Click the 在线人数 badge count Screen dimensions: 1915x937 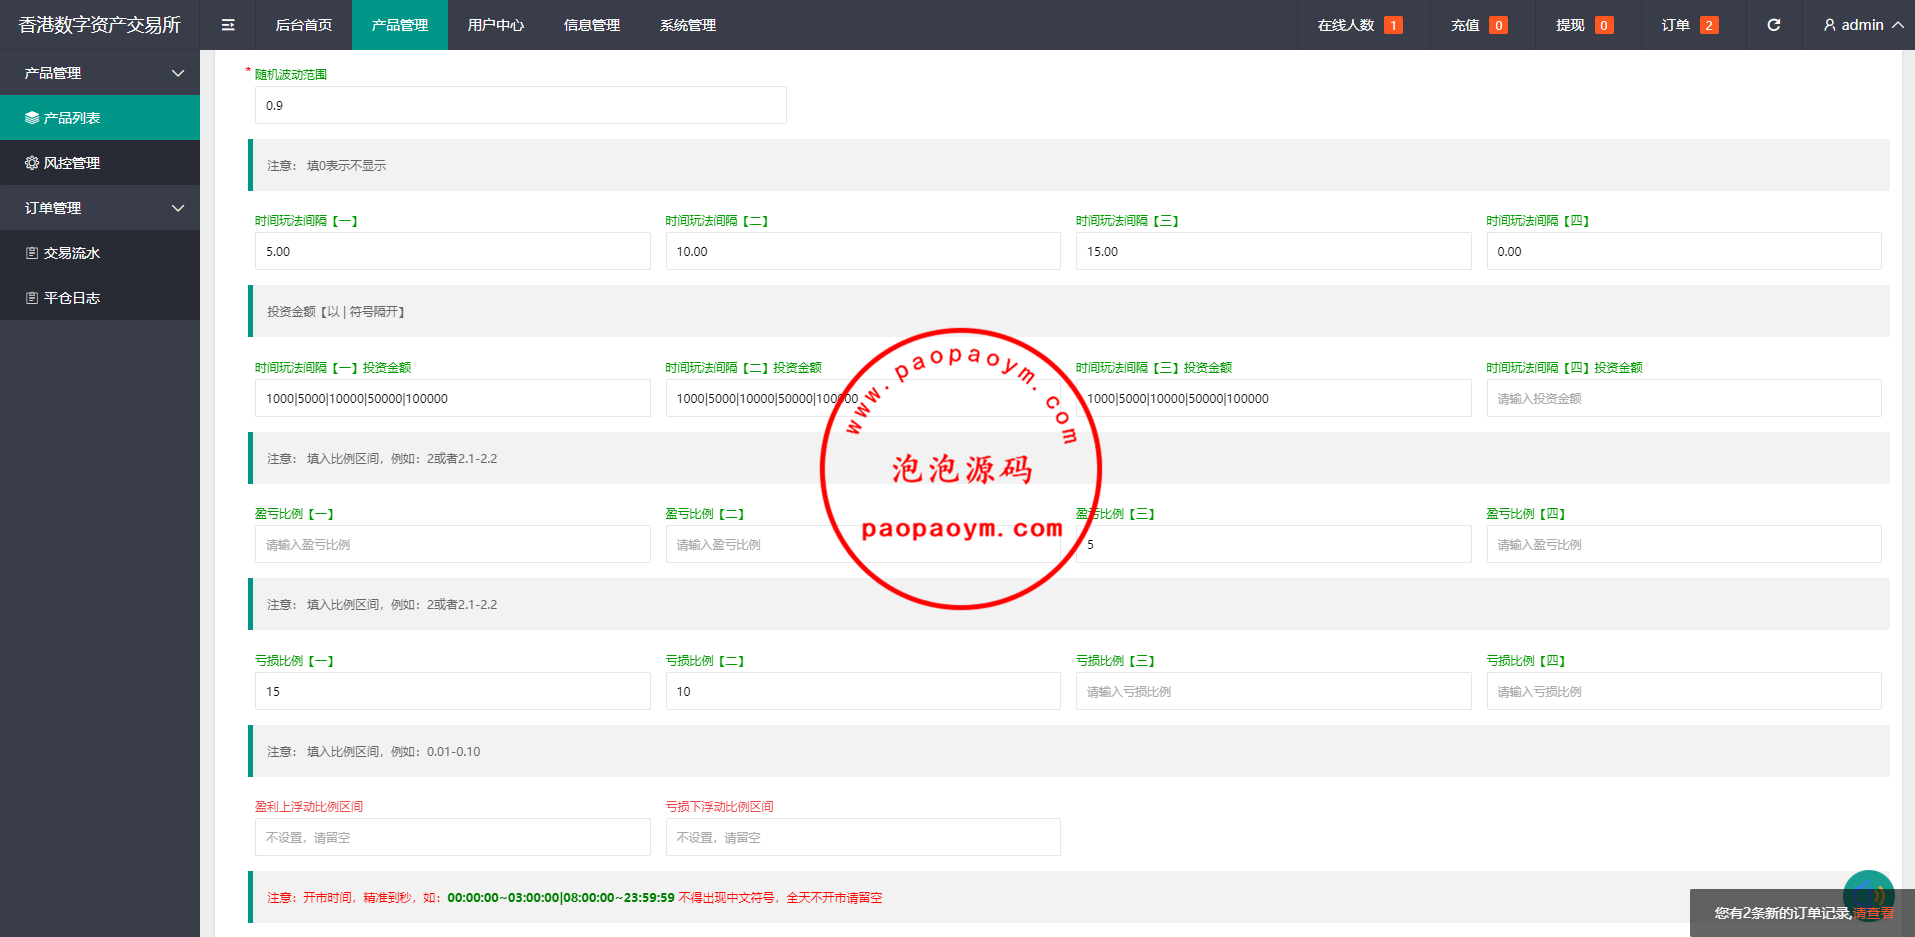(1393, 25)
